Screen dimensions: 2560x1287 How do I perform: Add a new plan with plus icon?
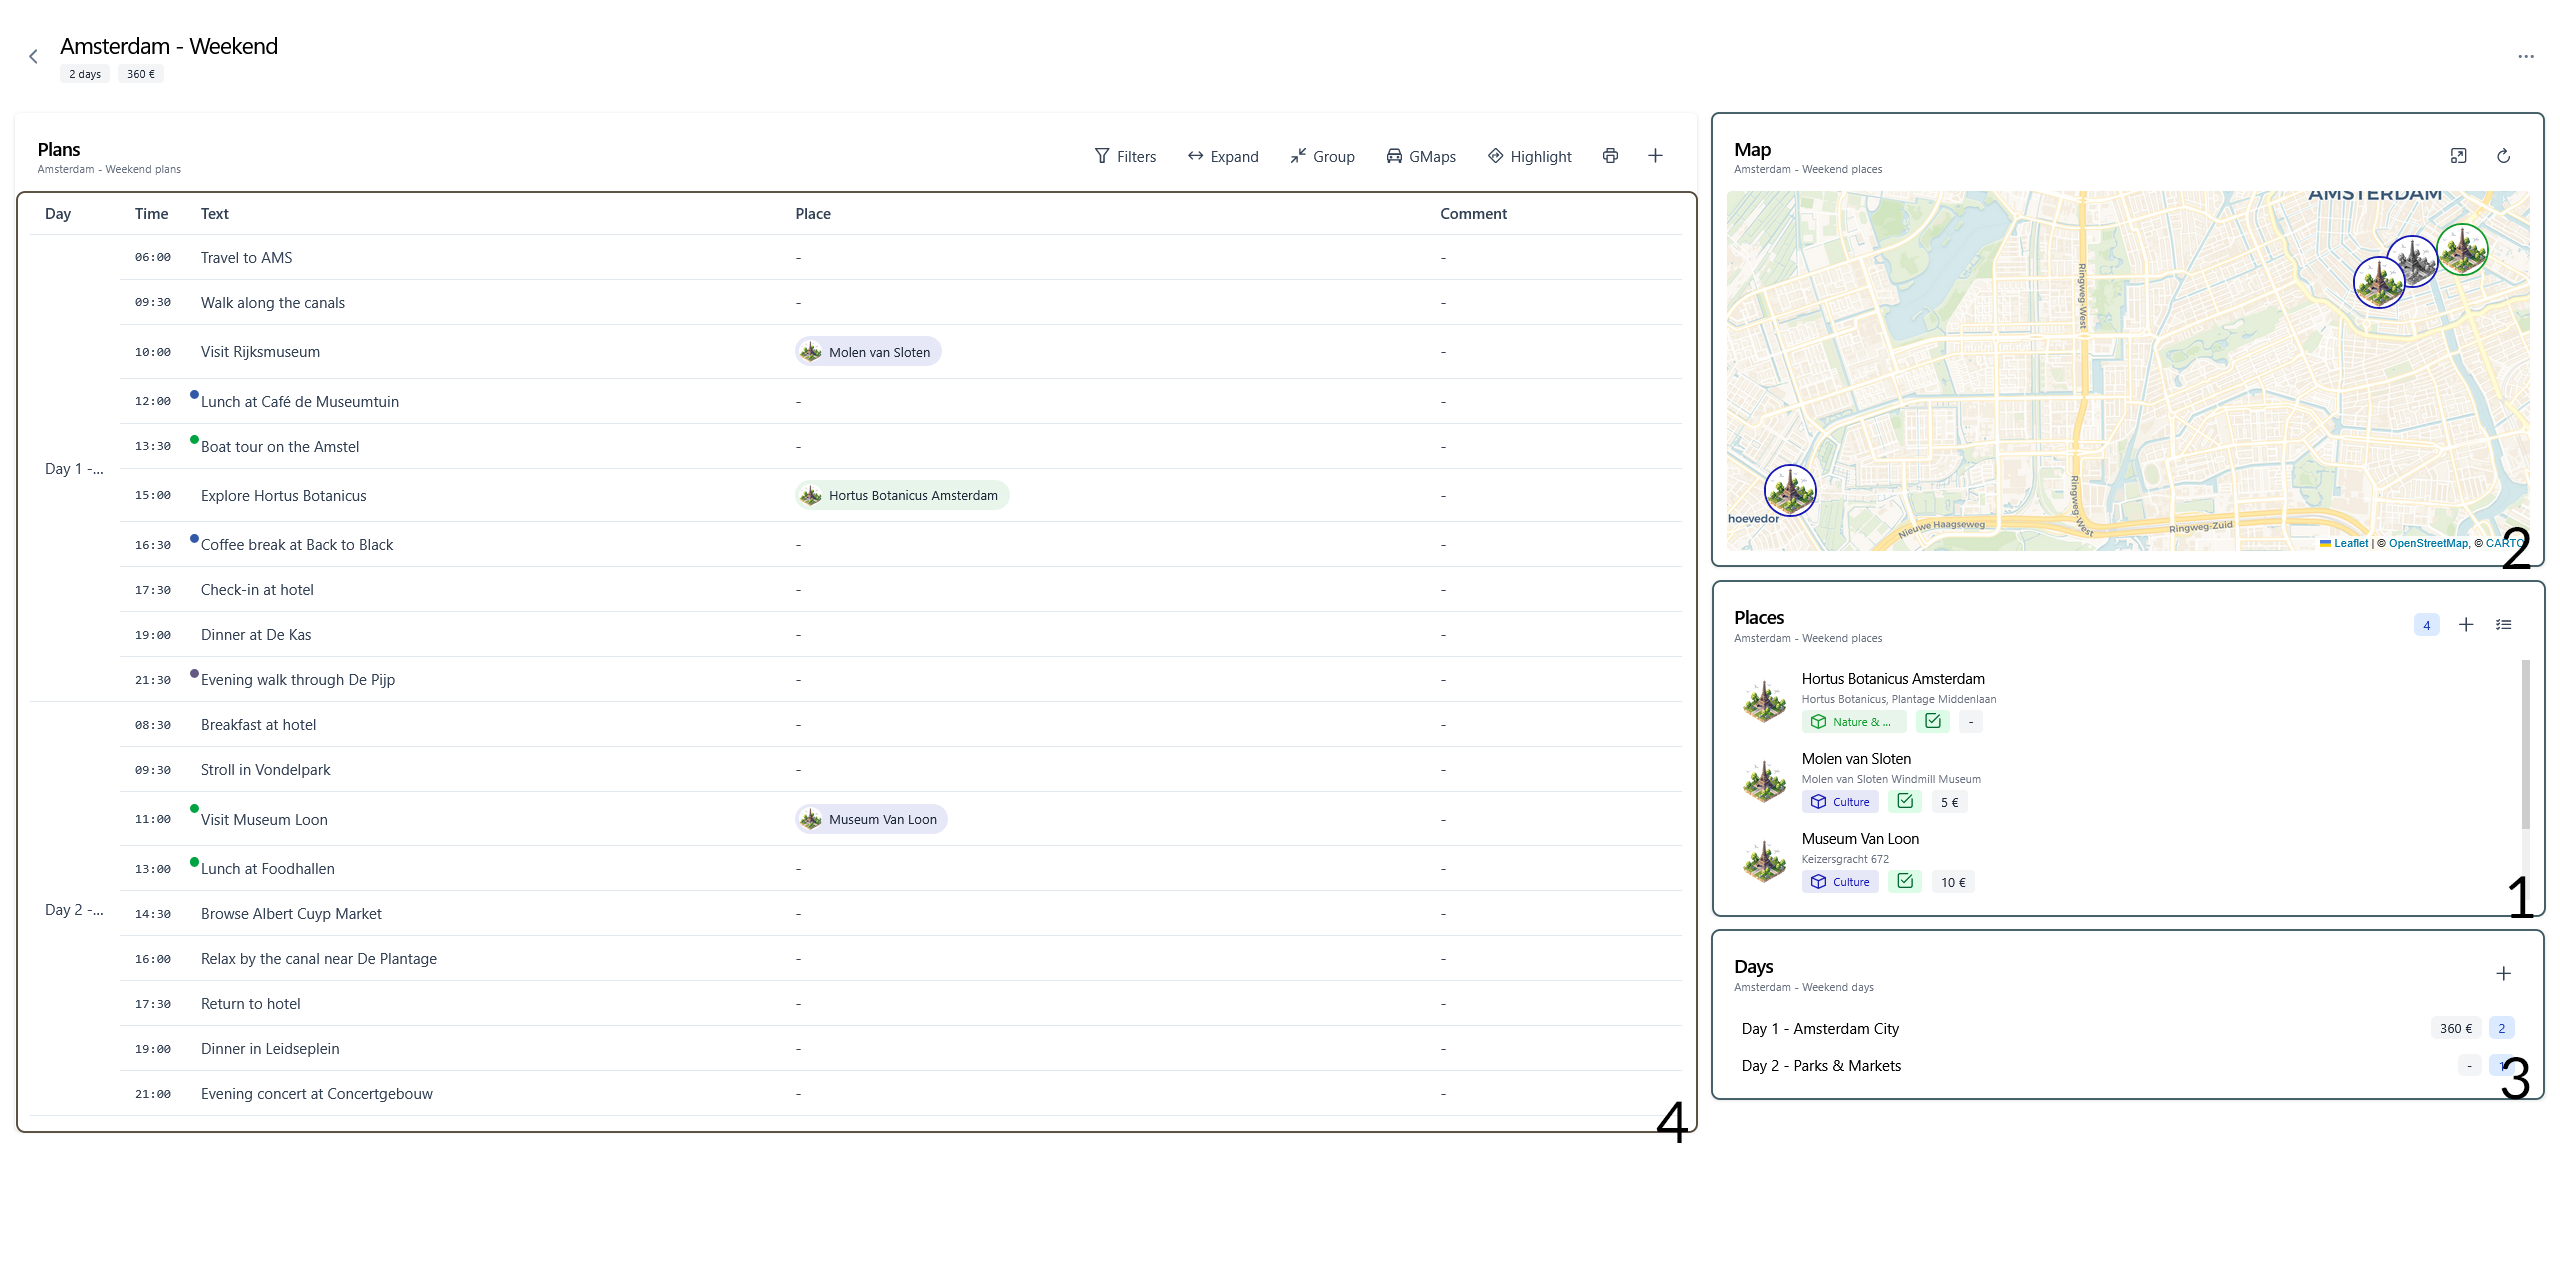1655,156
